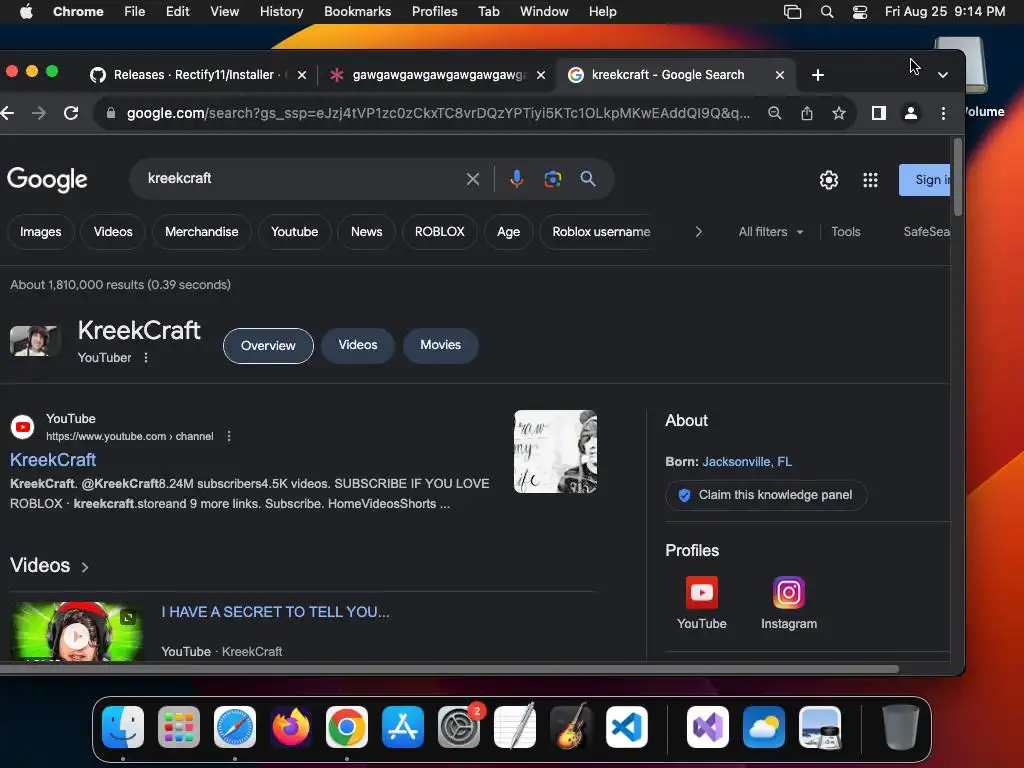
Task: Open the Bookmarks menu
Action: [x=357, y=12]
